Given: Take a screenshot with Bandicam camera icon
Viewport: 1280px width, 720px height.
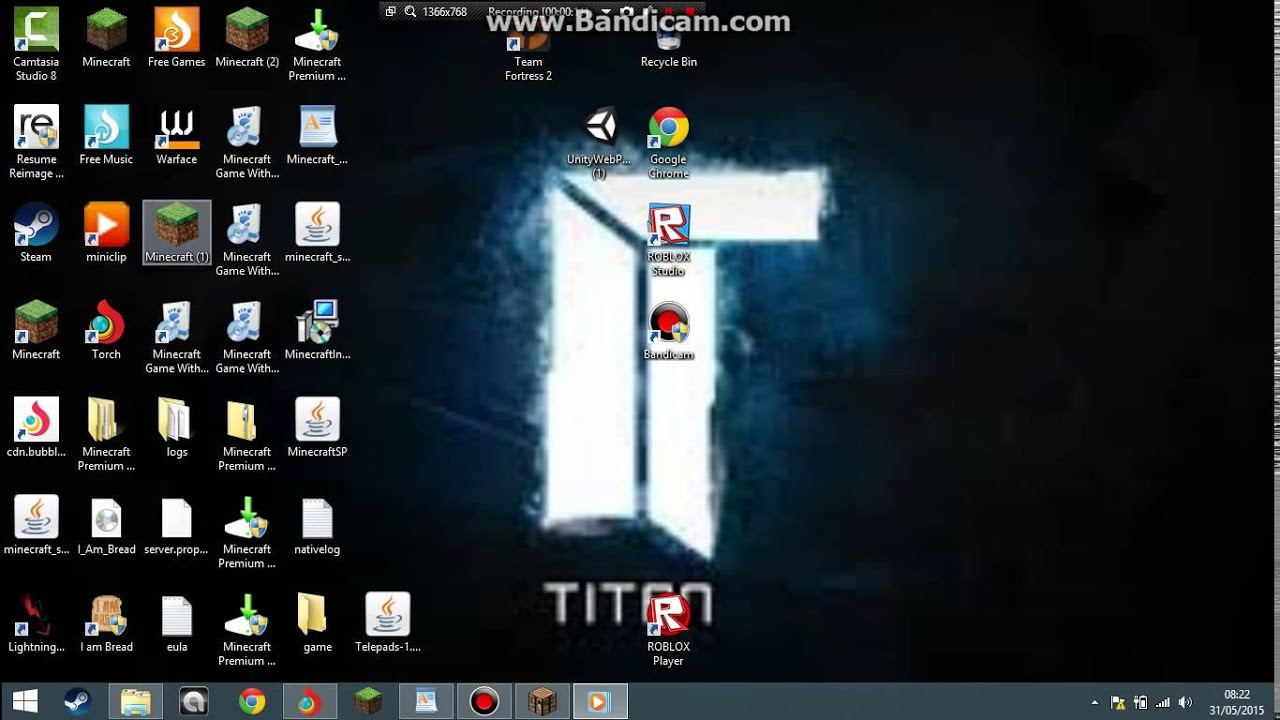Looking at the screenshot, I should click(627, 11).
